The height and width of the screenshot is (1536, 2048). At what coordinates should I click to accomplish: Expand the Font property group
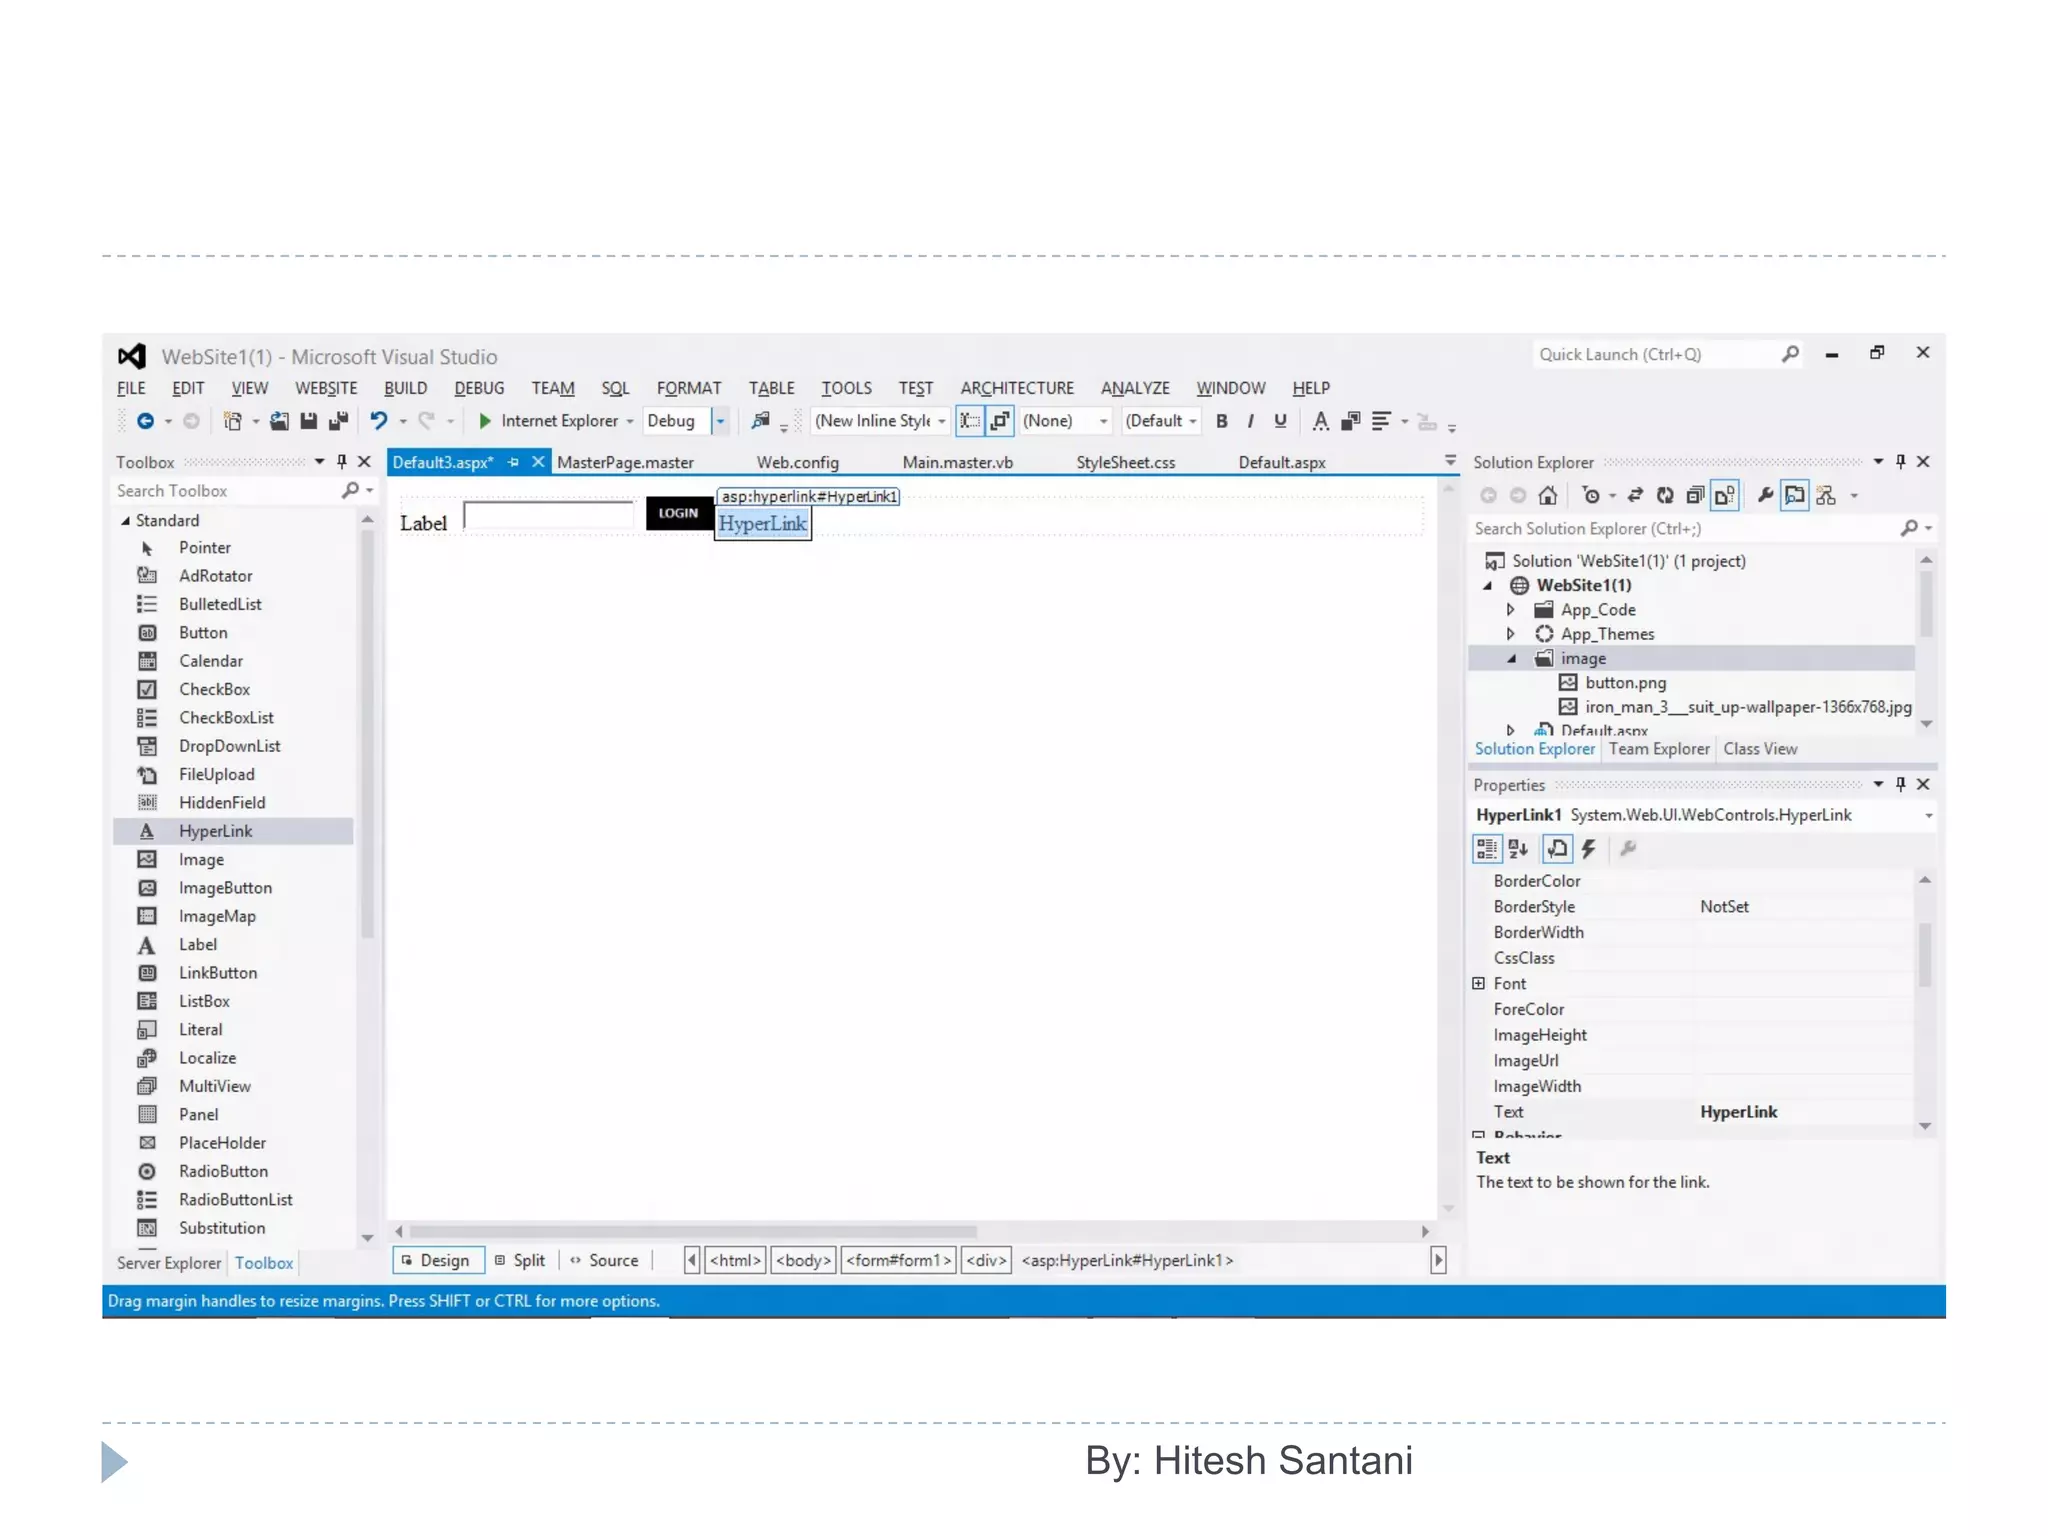(x=1479, y=984)
